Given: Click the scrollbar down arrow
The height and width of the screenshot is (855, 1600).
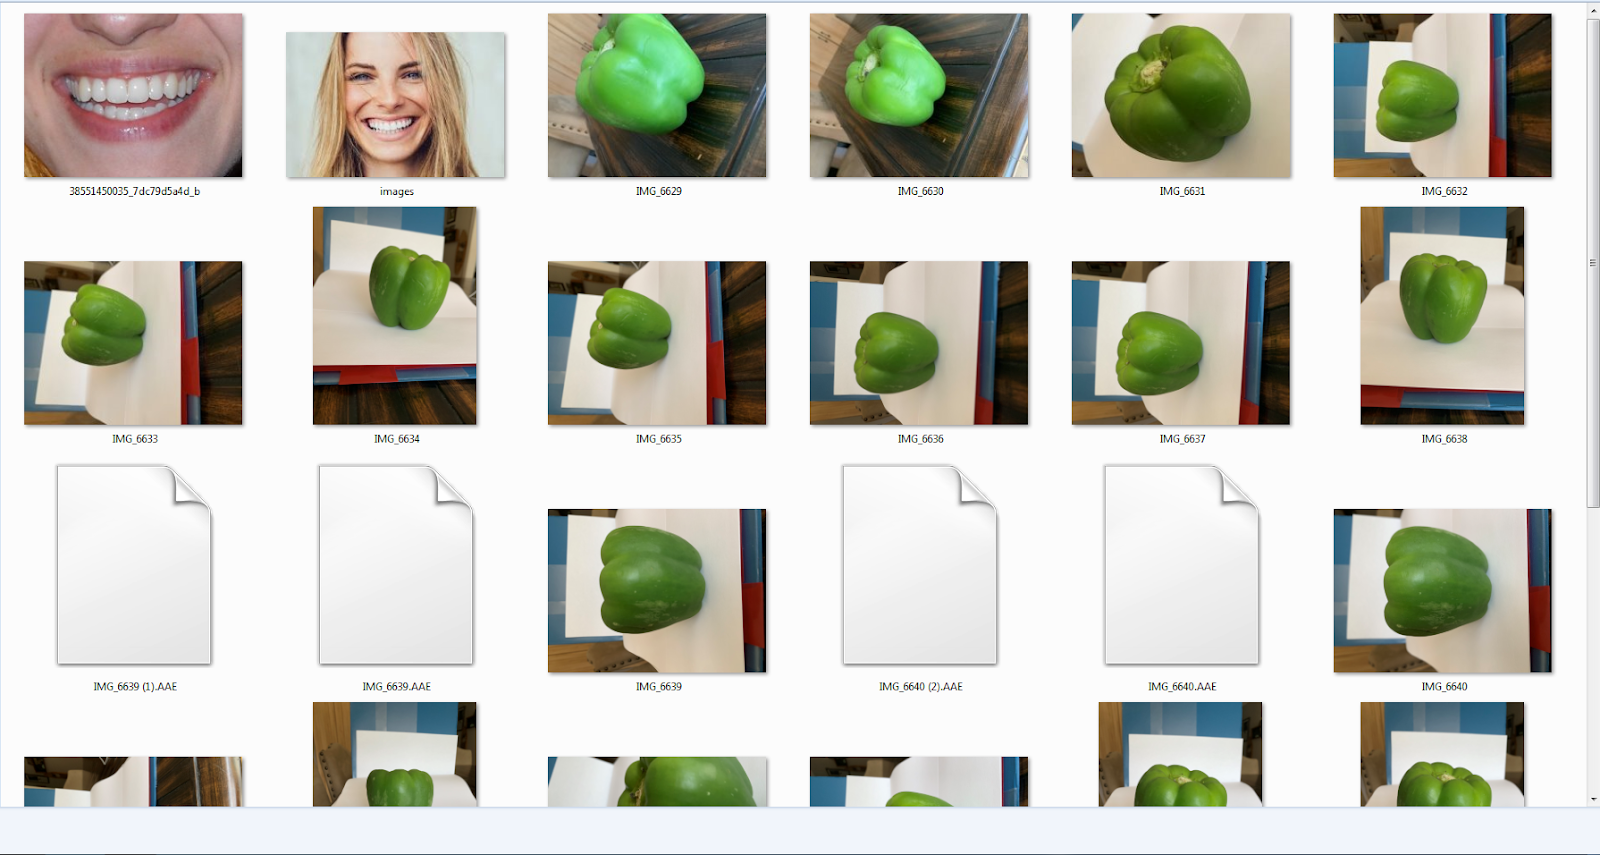Looking at the screenshot, I should pyautogui.click(x=1593, y=799).
